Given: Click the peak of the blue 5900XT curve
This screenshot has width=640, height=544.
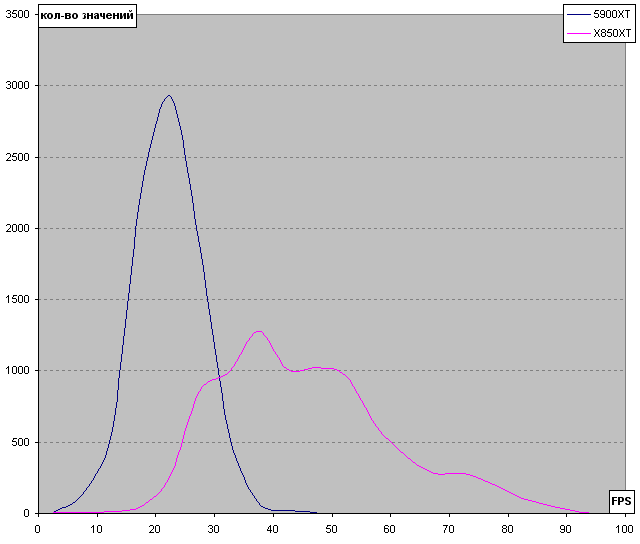Looking at the screenshot, I should (x=169, y=95).
